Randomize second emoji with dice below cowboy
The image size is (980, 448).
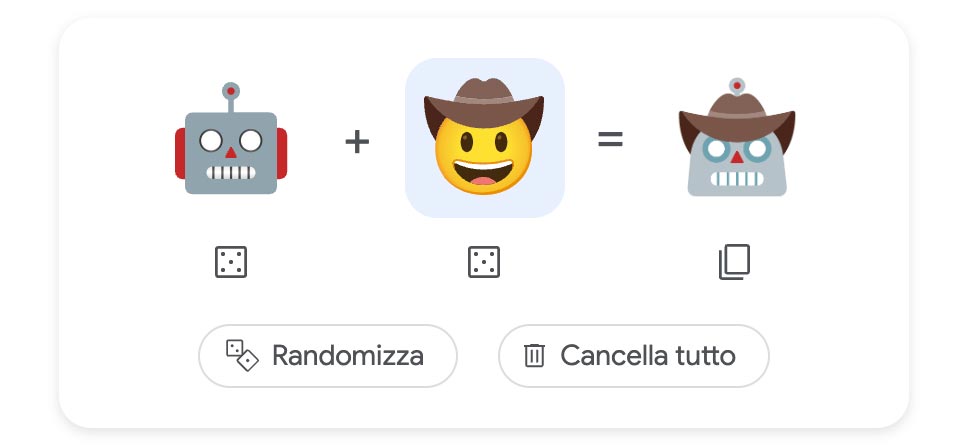[x=484, y=262]
